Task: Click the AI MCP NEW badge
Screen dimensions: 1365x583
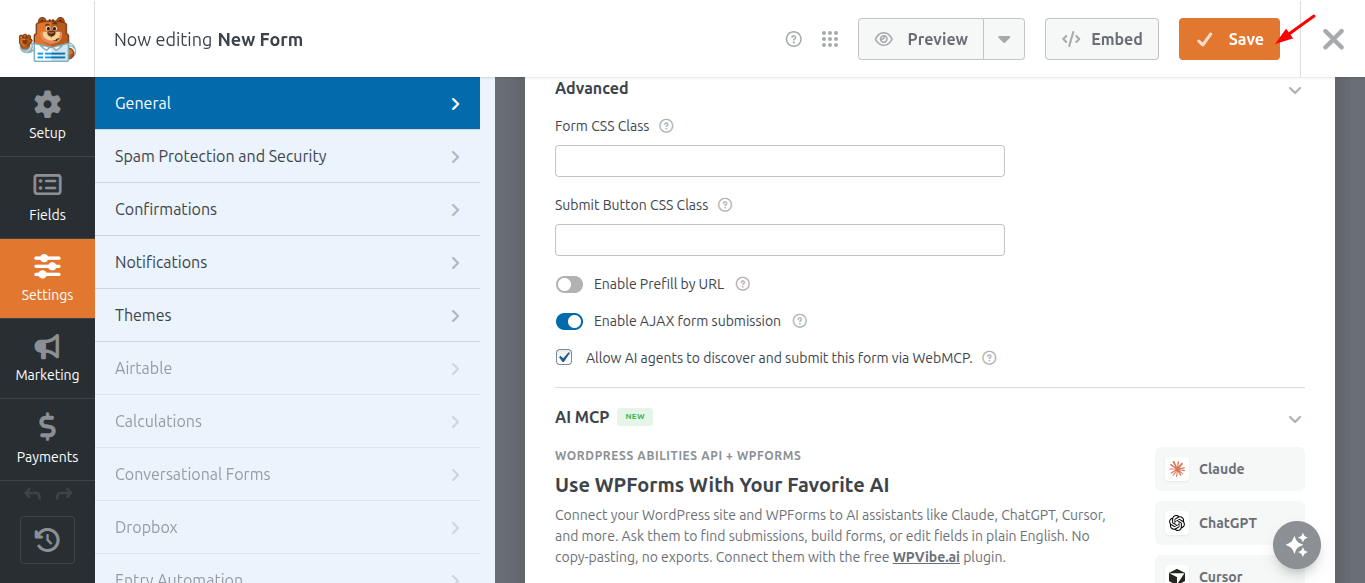Action: (x=635, y=417)
